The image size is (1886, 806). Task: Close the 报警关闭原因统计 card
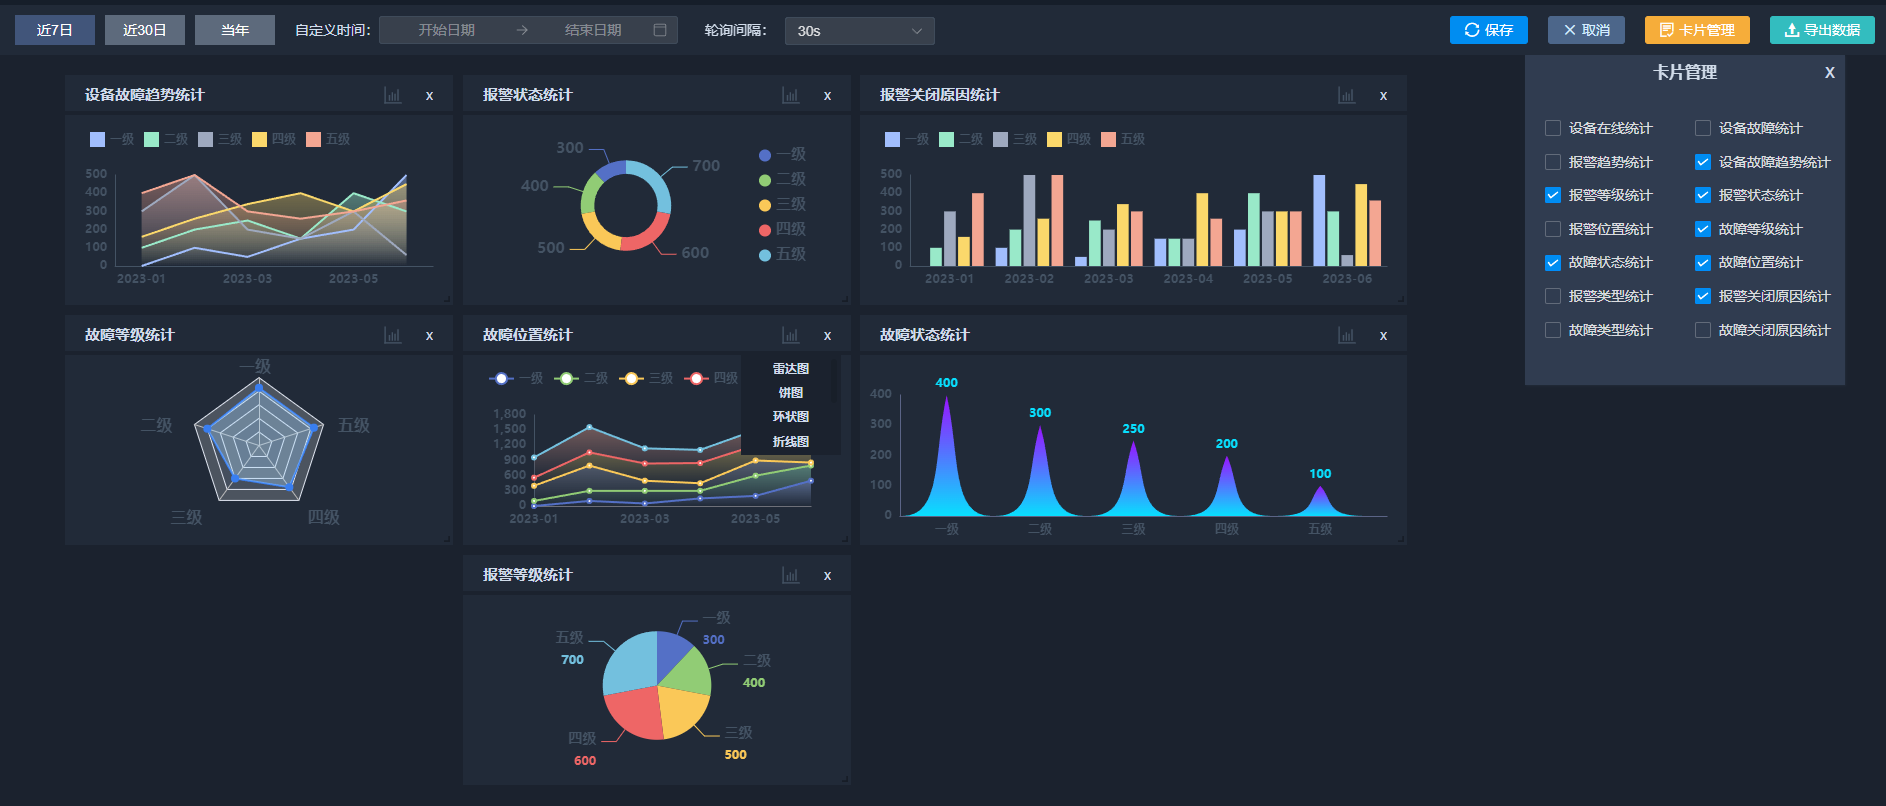tap(1384, 96)
